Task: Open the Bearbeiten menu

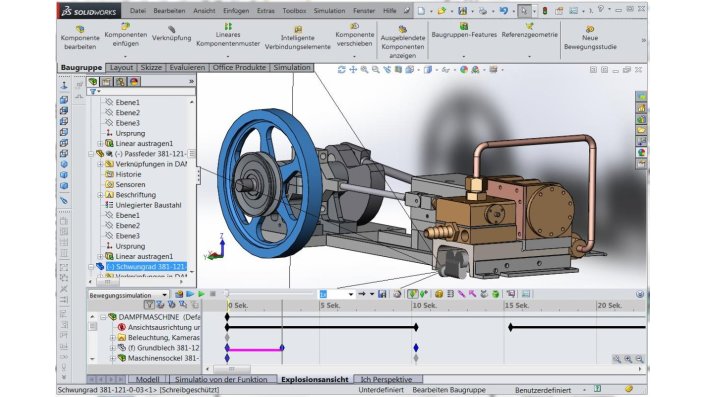Action: click(x=169, y=11)
